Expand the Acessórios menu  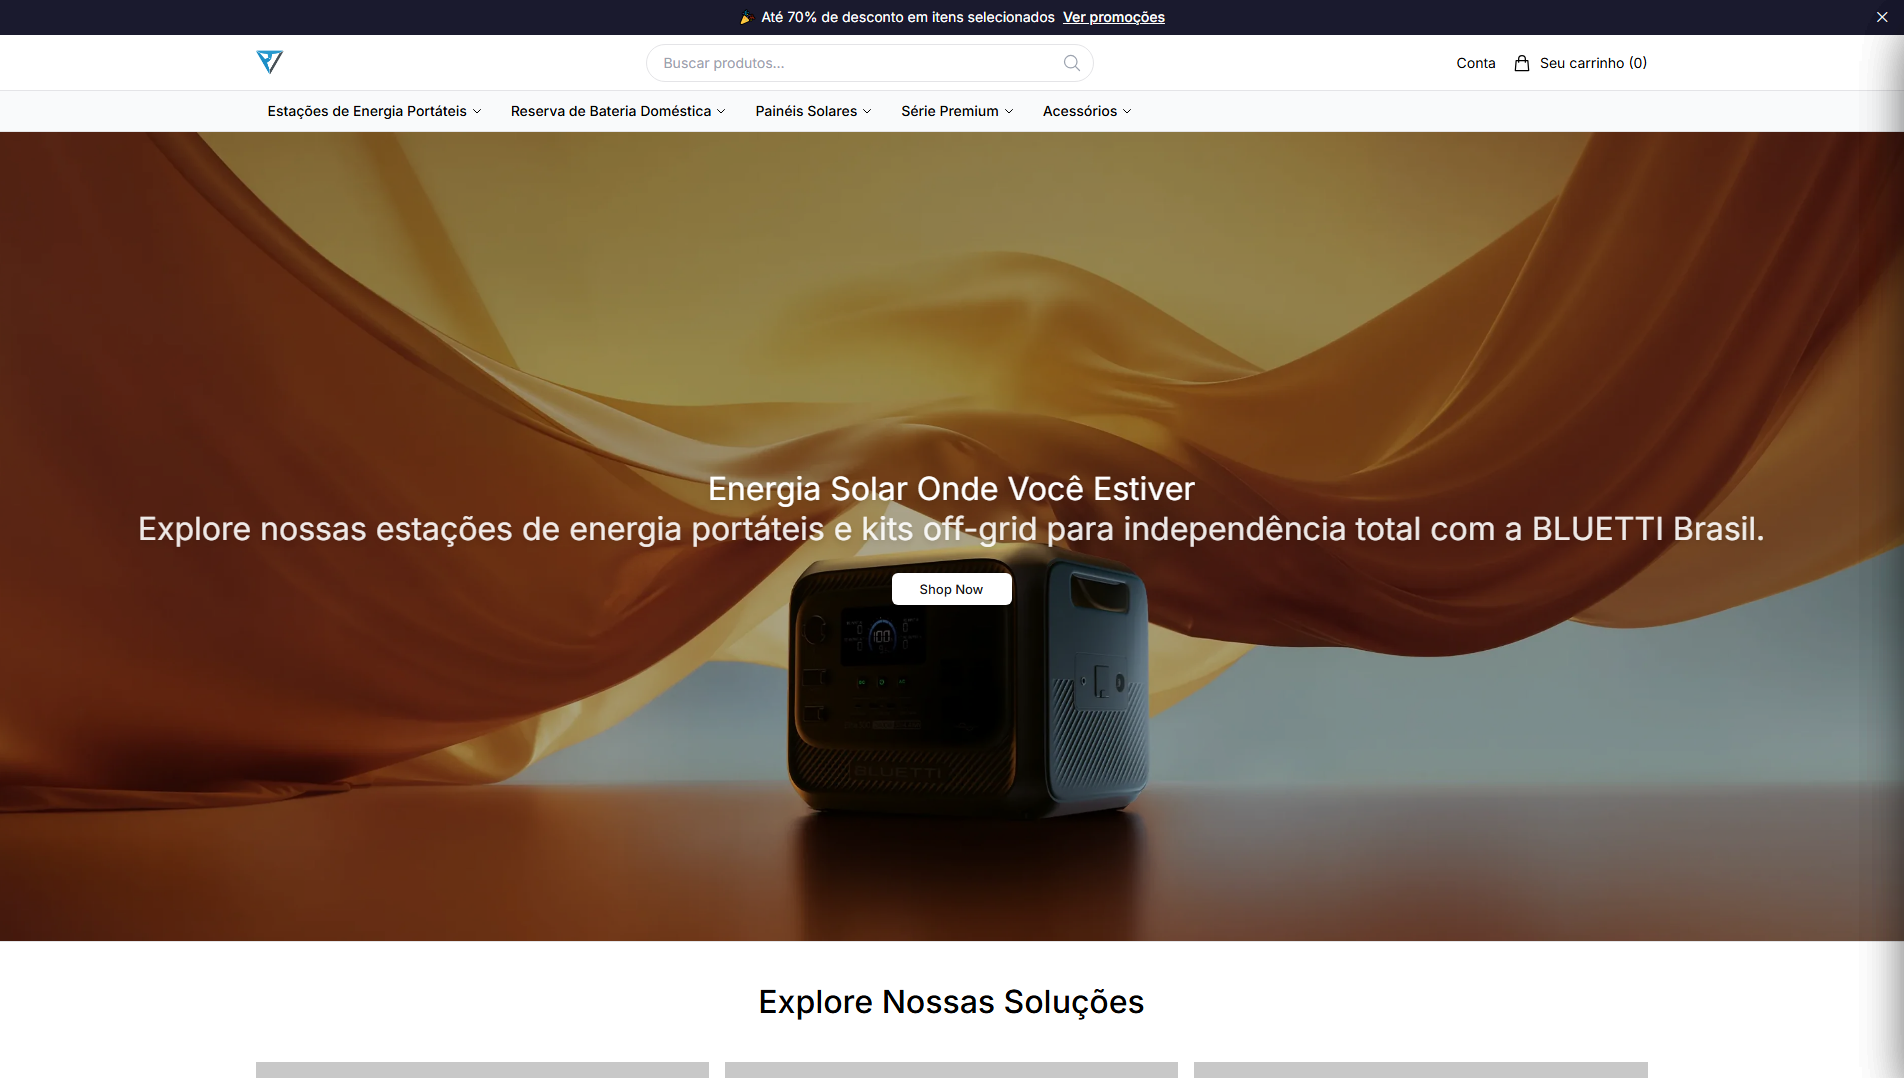(x=1087, y=111)
